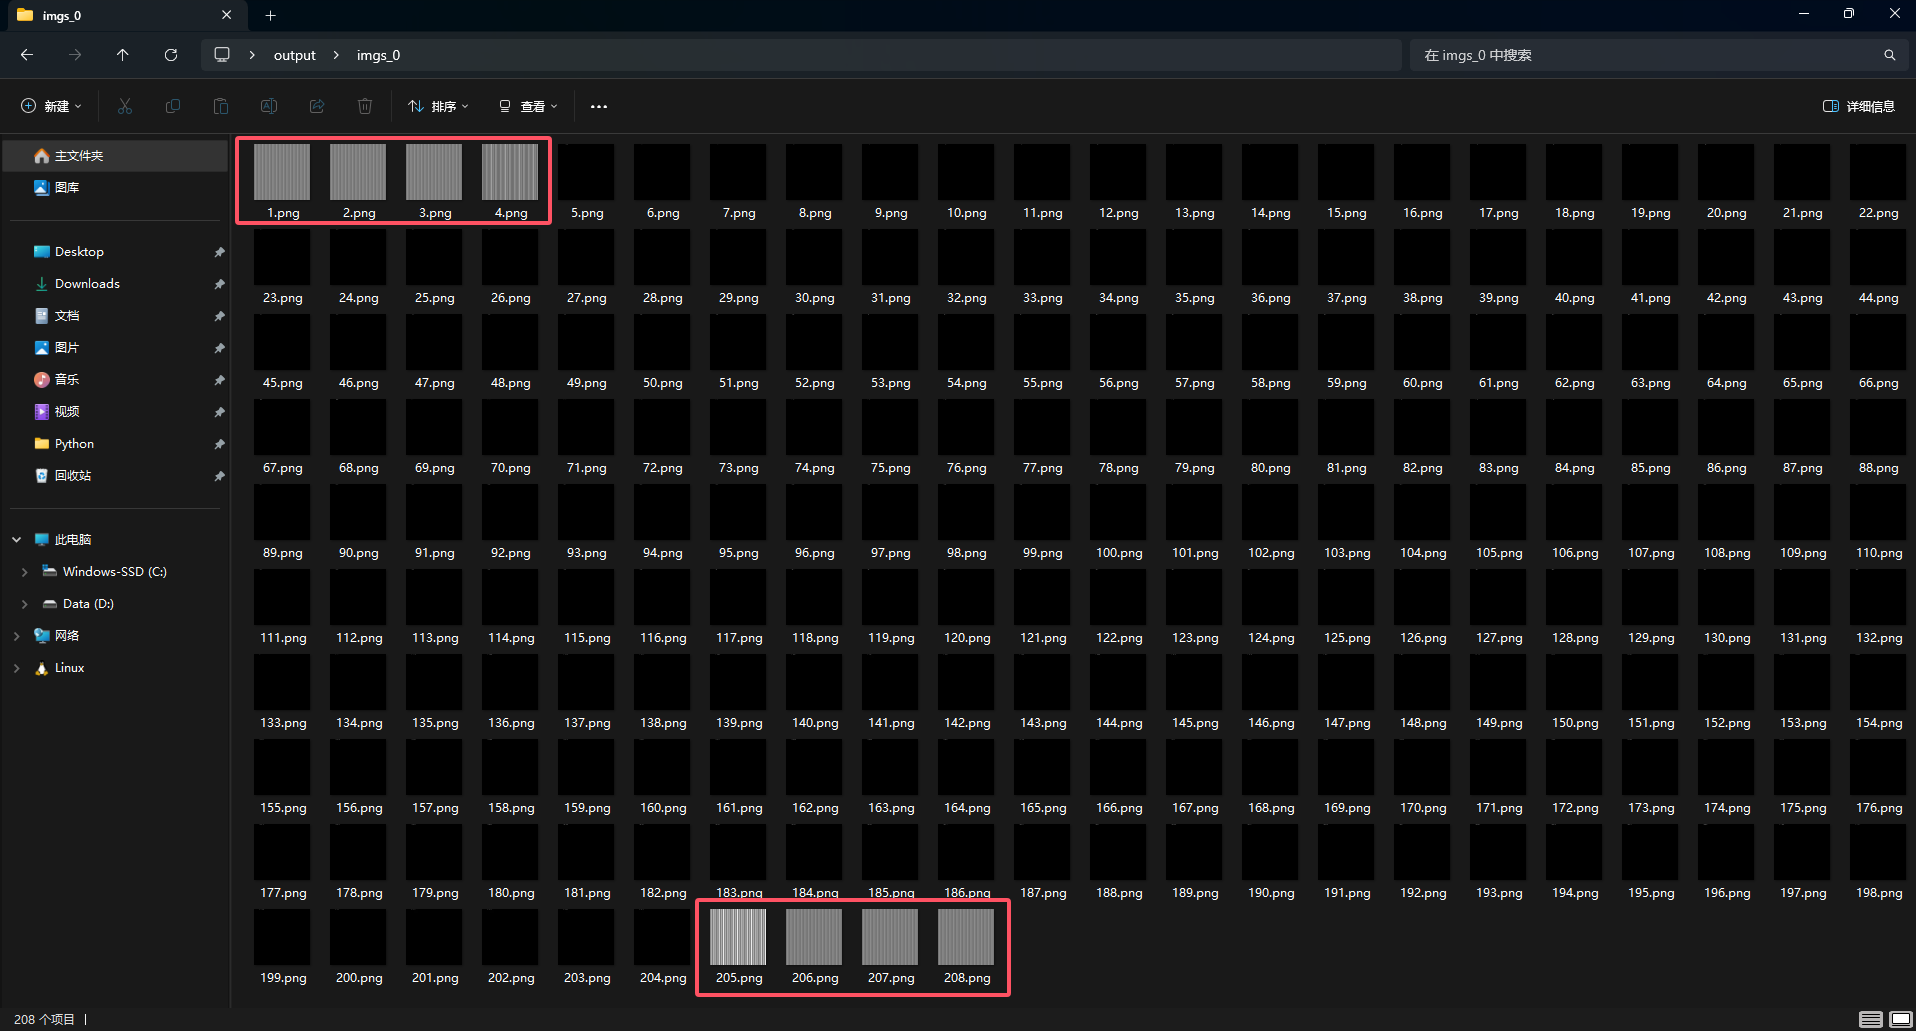
Task: Switch to details list view icon in status bar
Action: pos(1871,1019)
